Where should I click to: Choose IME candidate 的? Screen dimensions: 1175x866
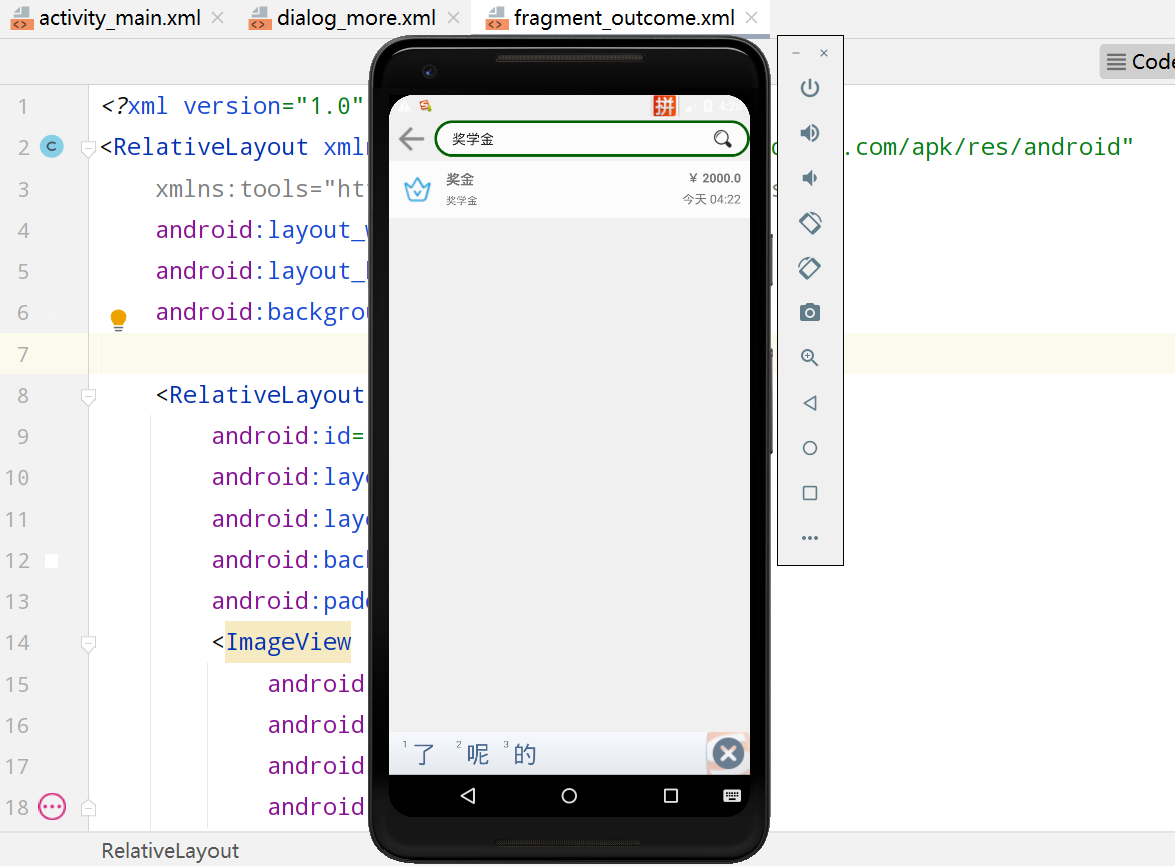pos(525,754)
